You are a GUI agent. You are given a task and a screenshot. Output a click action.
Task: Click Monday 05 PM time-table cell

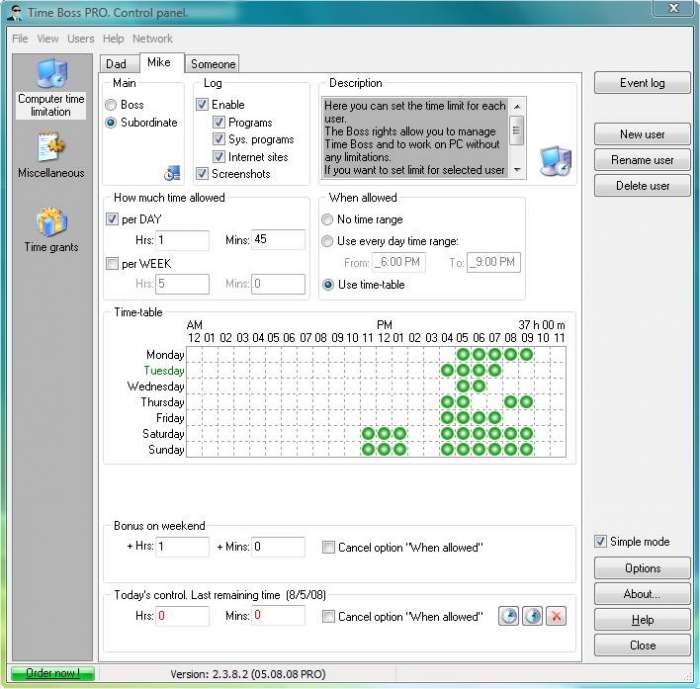463,355
